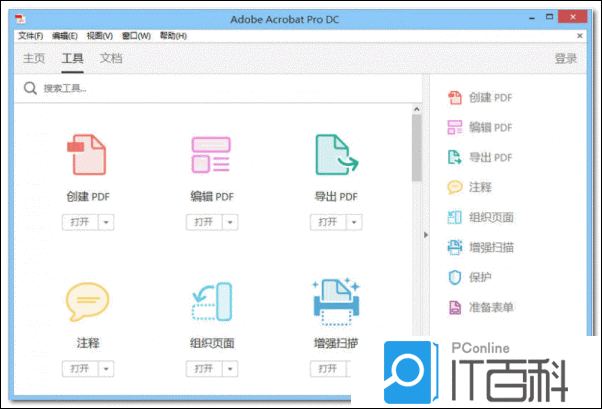Click the large 导出 PDF icon
The width and height of the screenshot is (602, 409).
[x=336, y=155]
